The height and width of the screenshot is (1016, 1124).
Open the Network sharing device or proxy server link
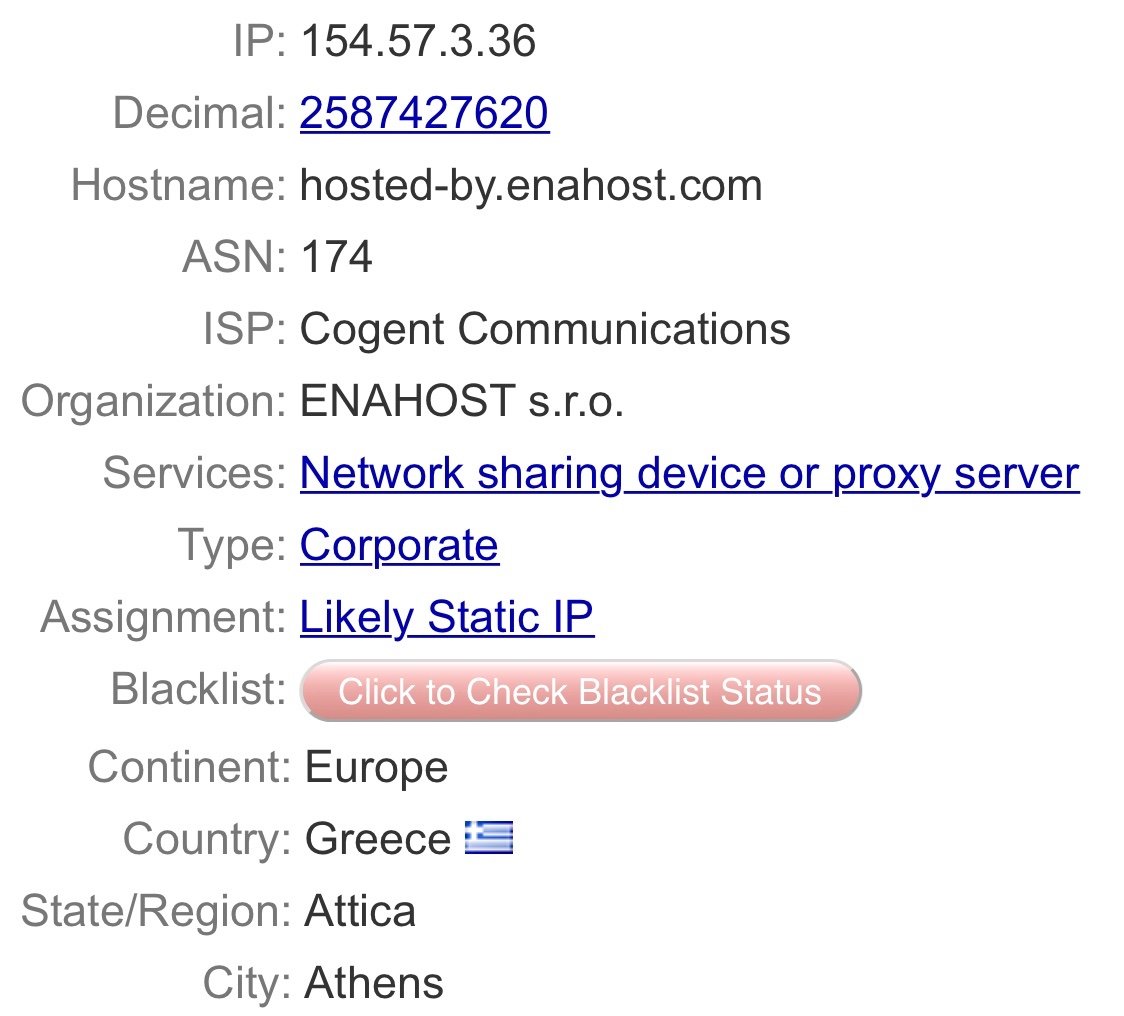tap(689, 473)
